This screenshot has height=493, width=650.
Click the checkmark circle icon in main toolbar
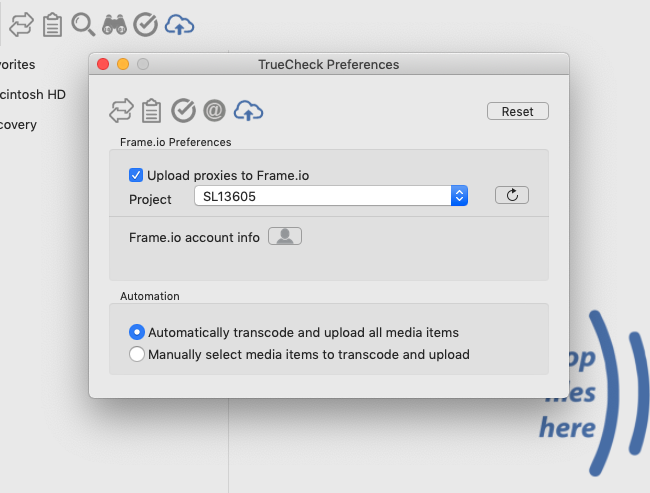coord(146,25)
